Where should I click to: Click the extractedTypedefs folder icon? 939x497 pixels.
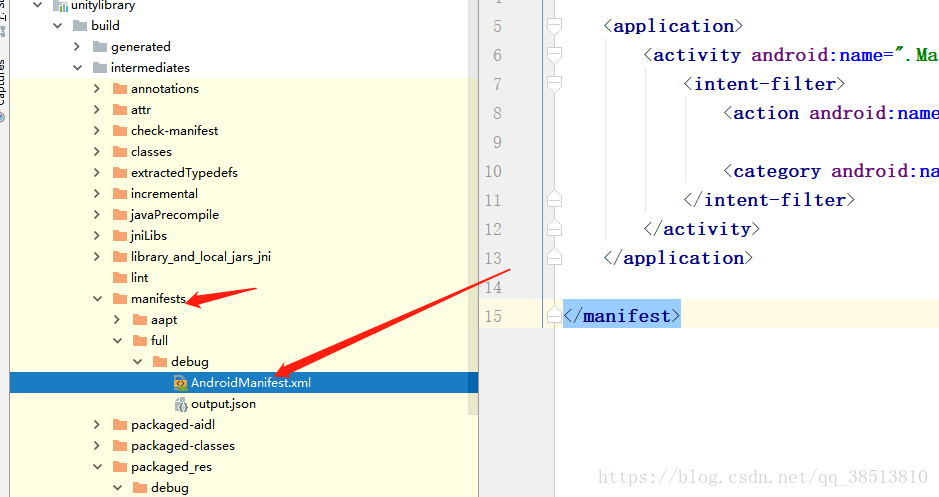click(x=120, y=172)
